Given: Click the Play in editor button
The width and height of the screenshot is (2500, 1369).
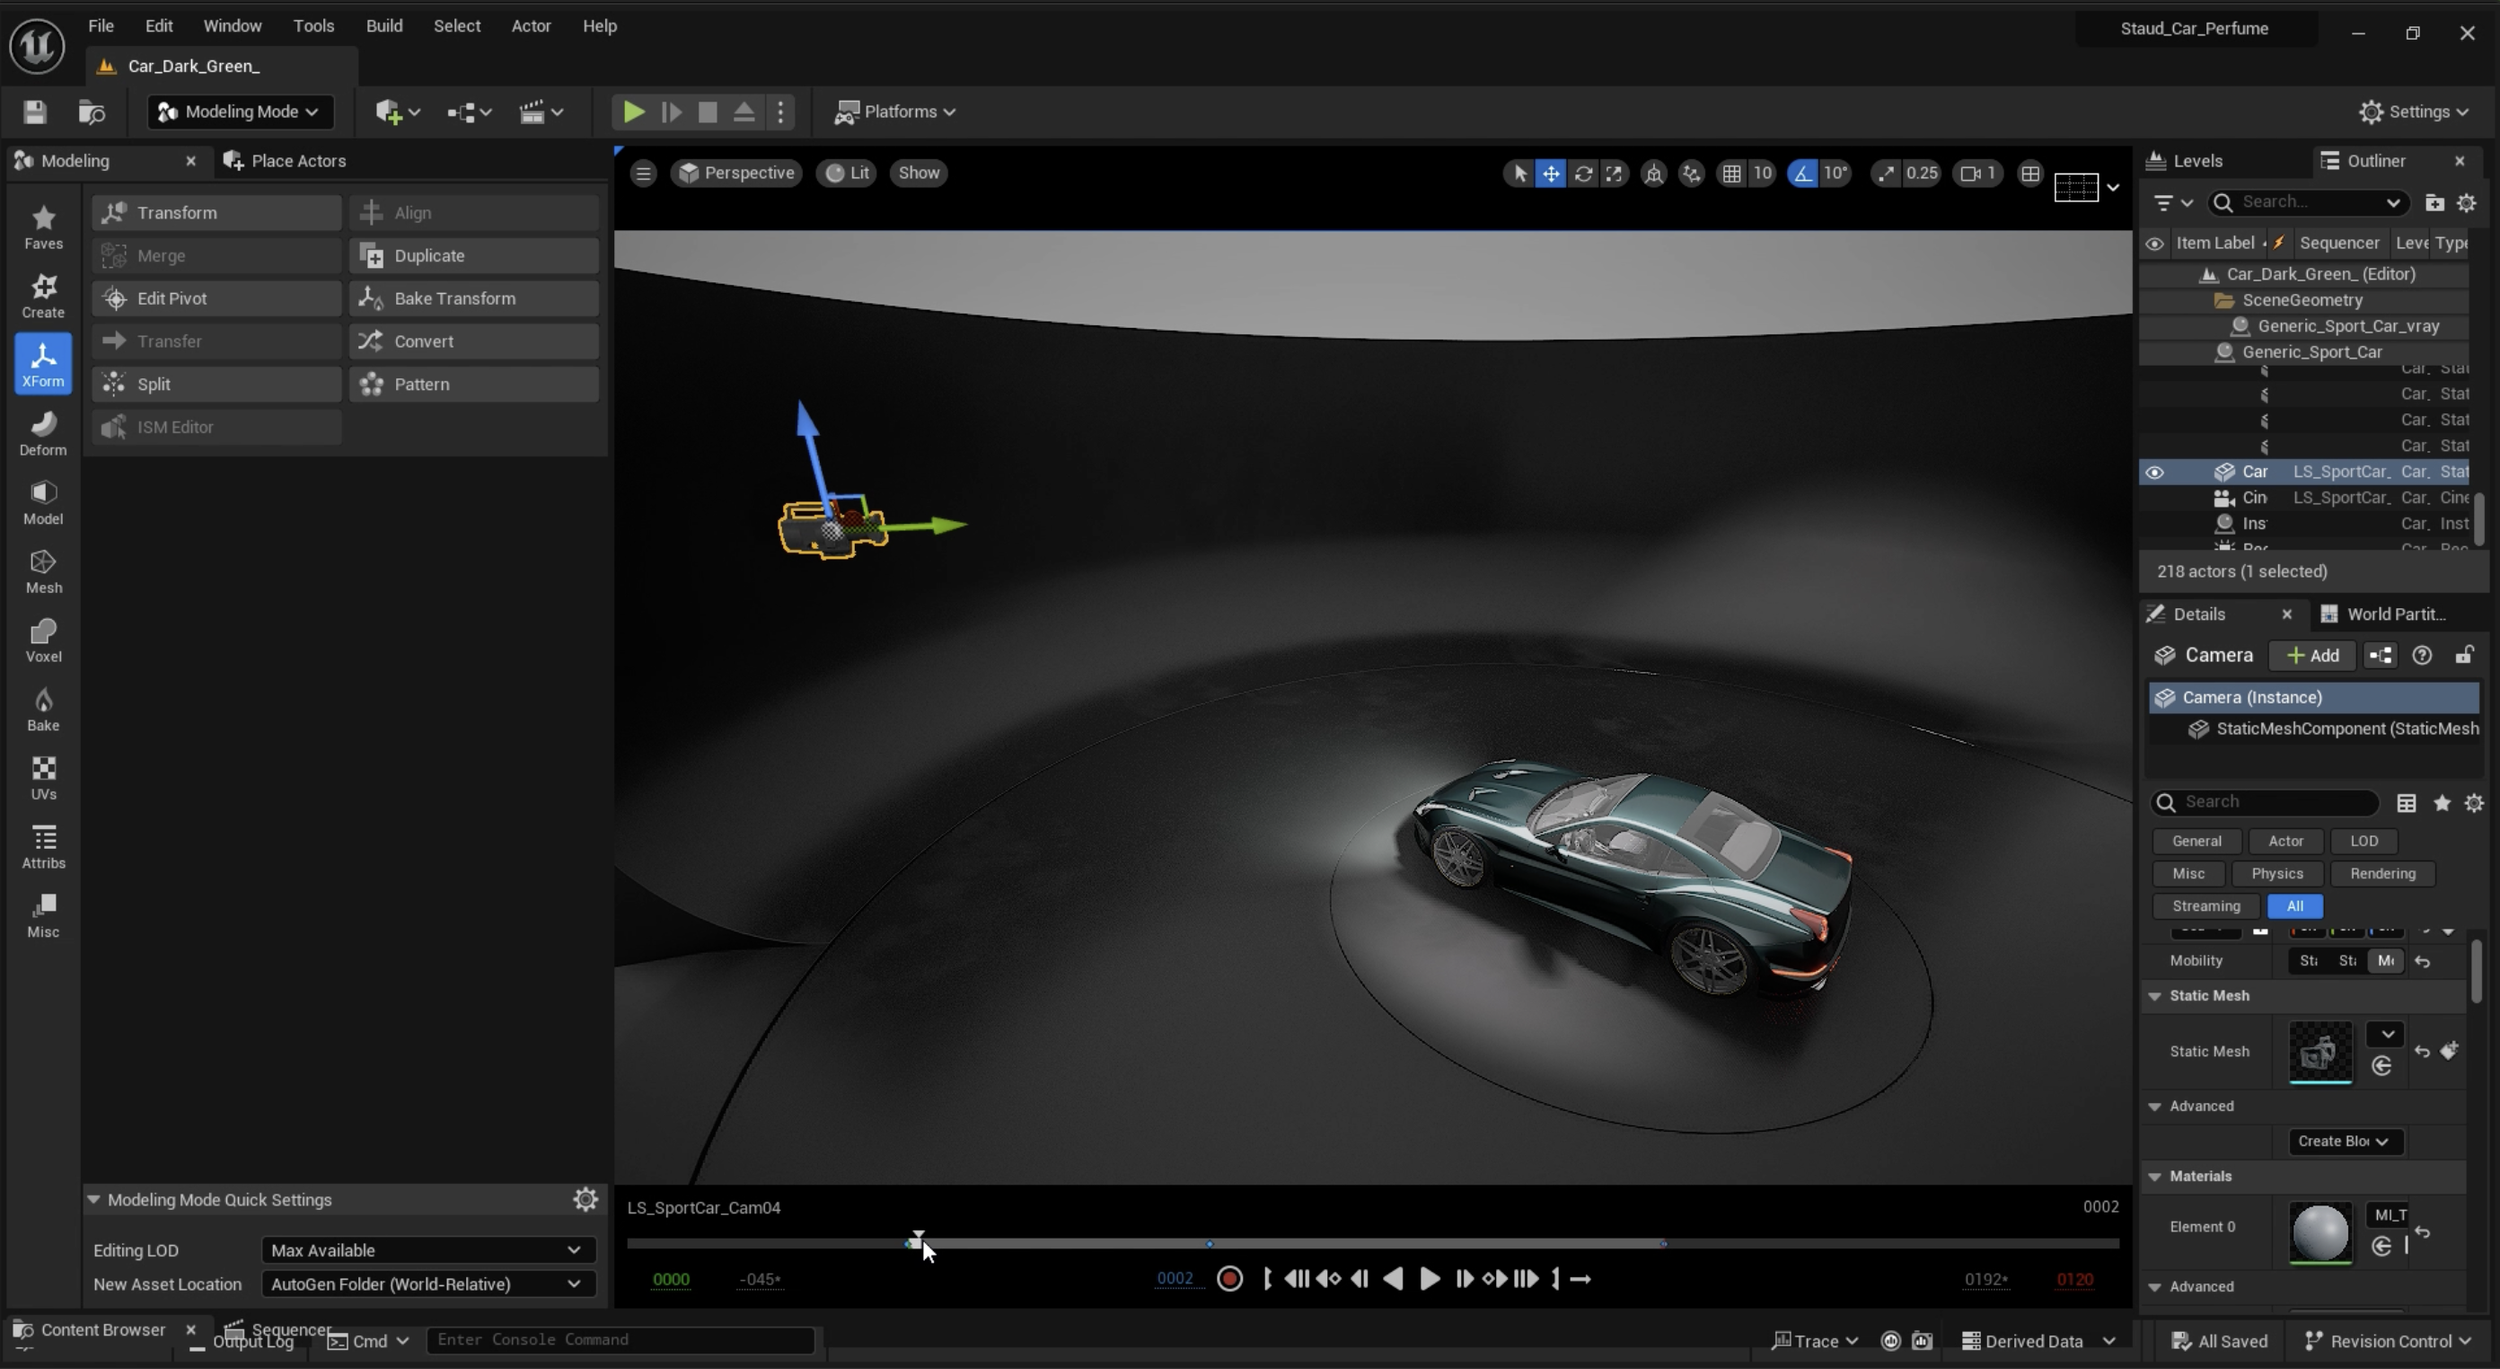Looking at the screenshot, I should pyautogui.click(x=633, y=112).
